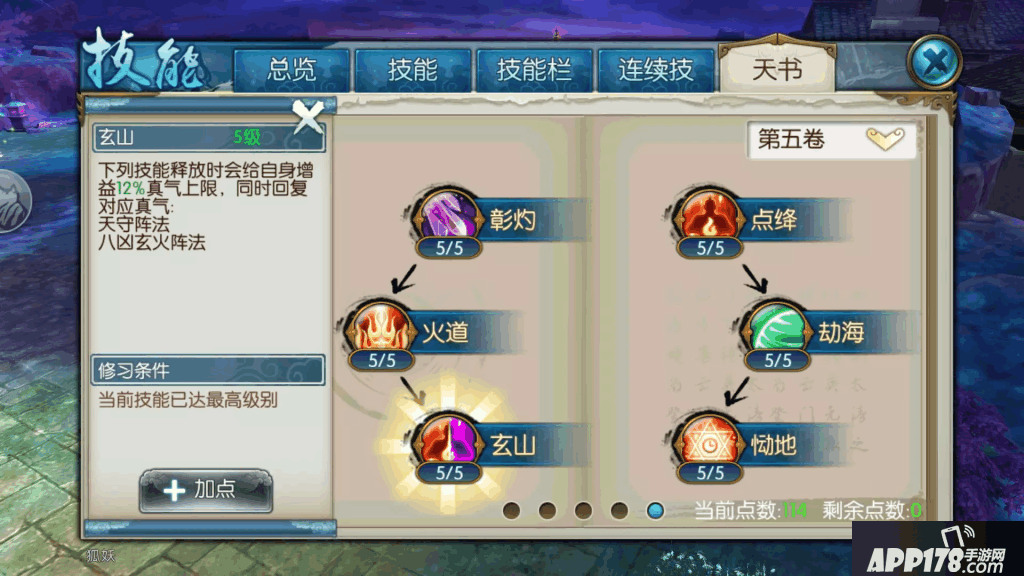Select the fifth blue page dot
This screenshot has width=1024, height=576.
pyautogui.click(x=655, y=510)
